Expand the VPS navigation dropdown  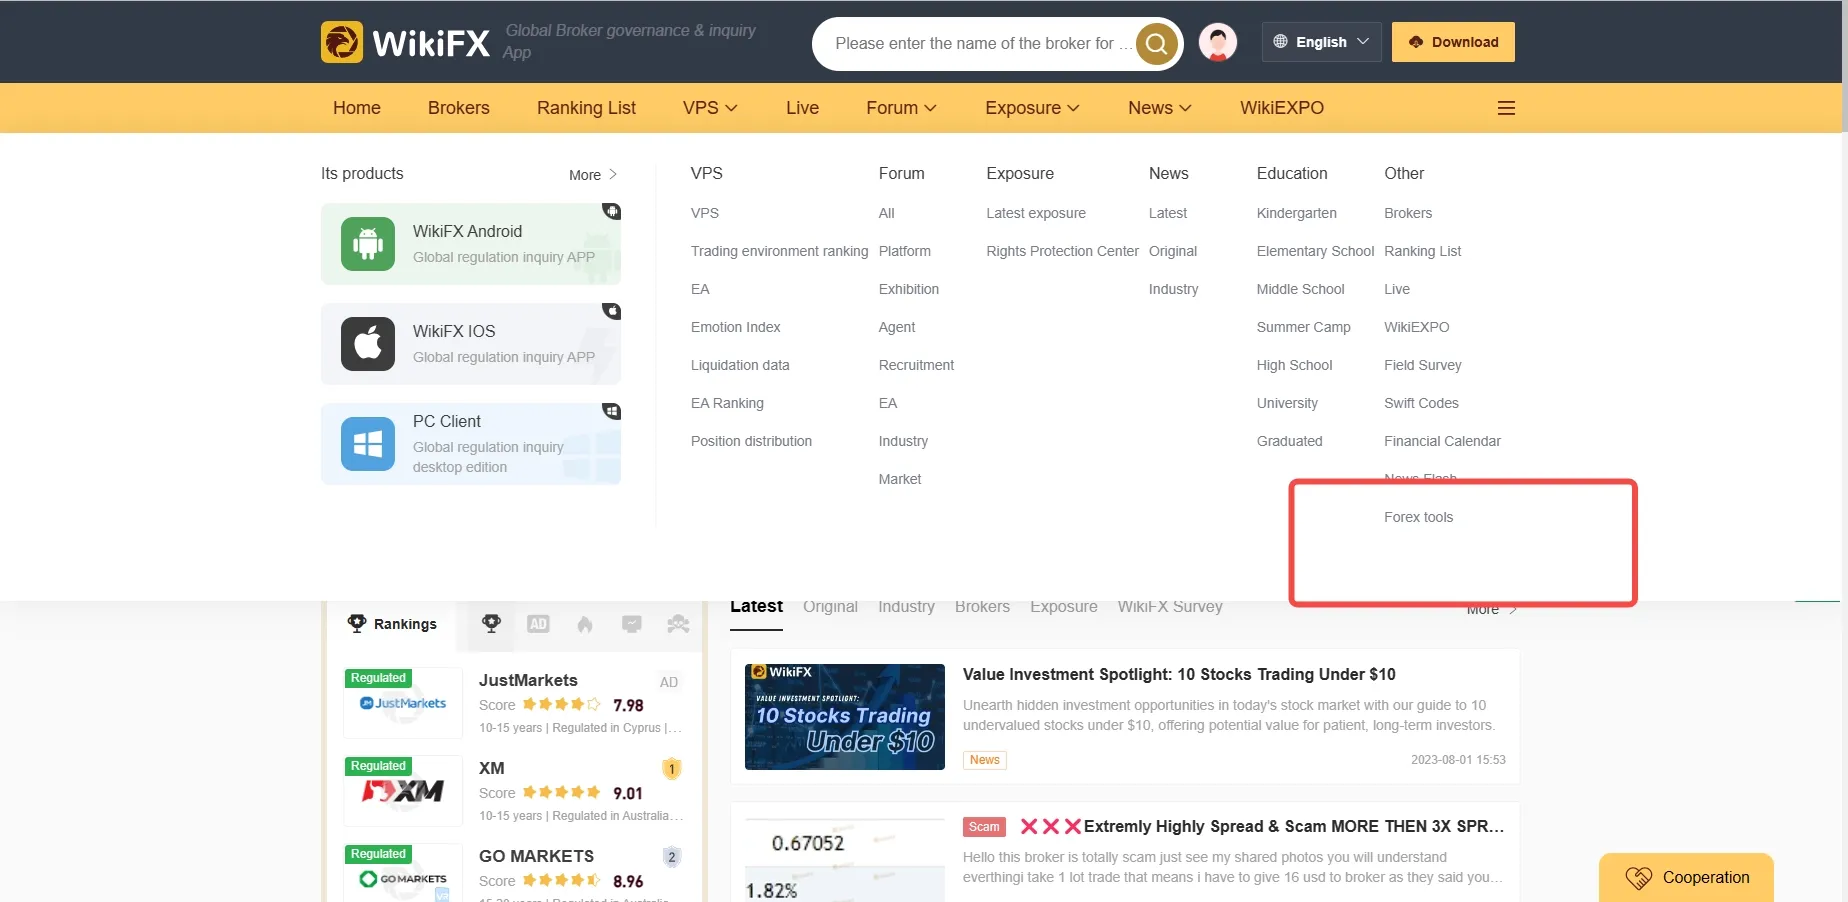(710, 108)
